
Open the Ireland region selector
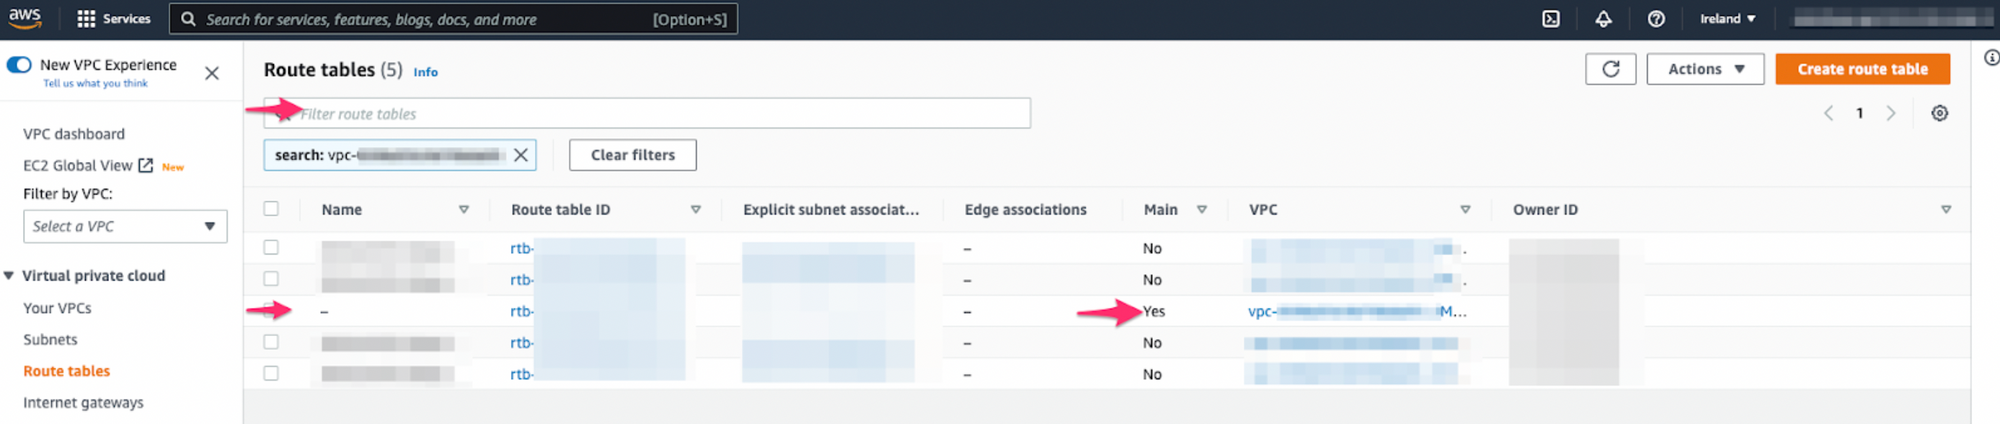pos(1727,19)
